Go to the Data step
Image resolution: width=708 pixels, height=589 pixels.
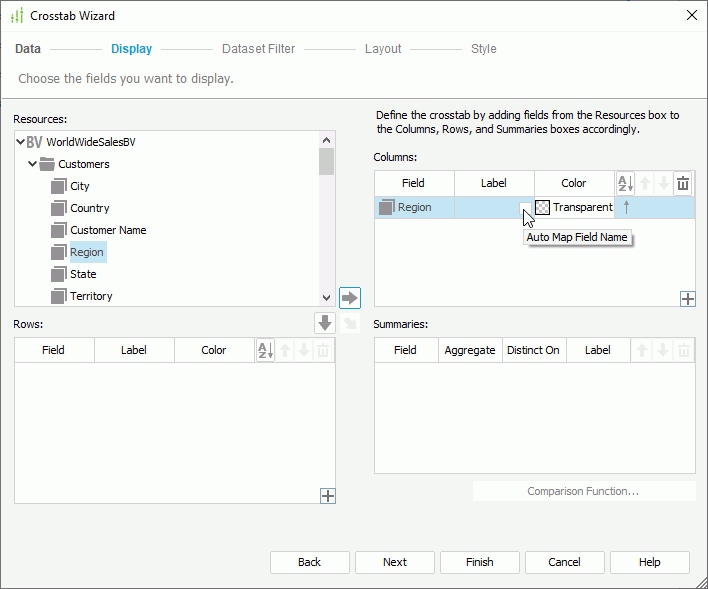(x=28, y=49)
